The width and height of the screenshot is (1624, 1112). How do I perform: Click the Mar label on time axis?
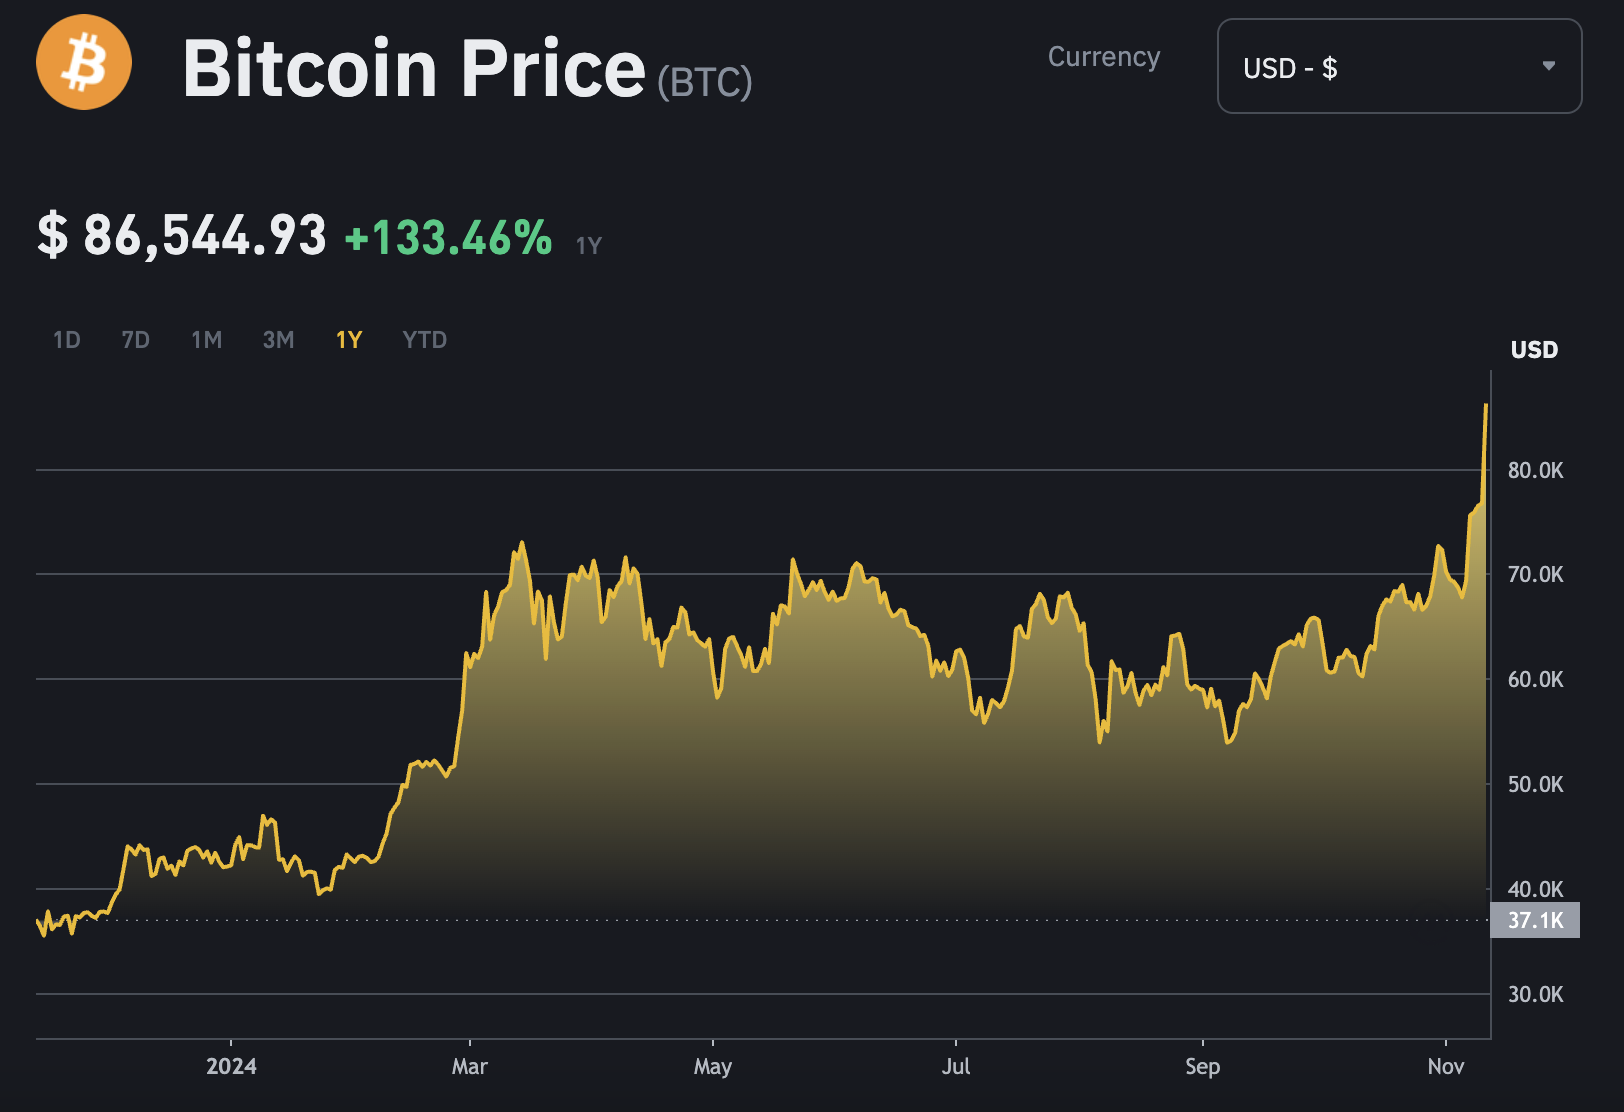pyautogui.click(x=469, y=1066)
